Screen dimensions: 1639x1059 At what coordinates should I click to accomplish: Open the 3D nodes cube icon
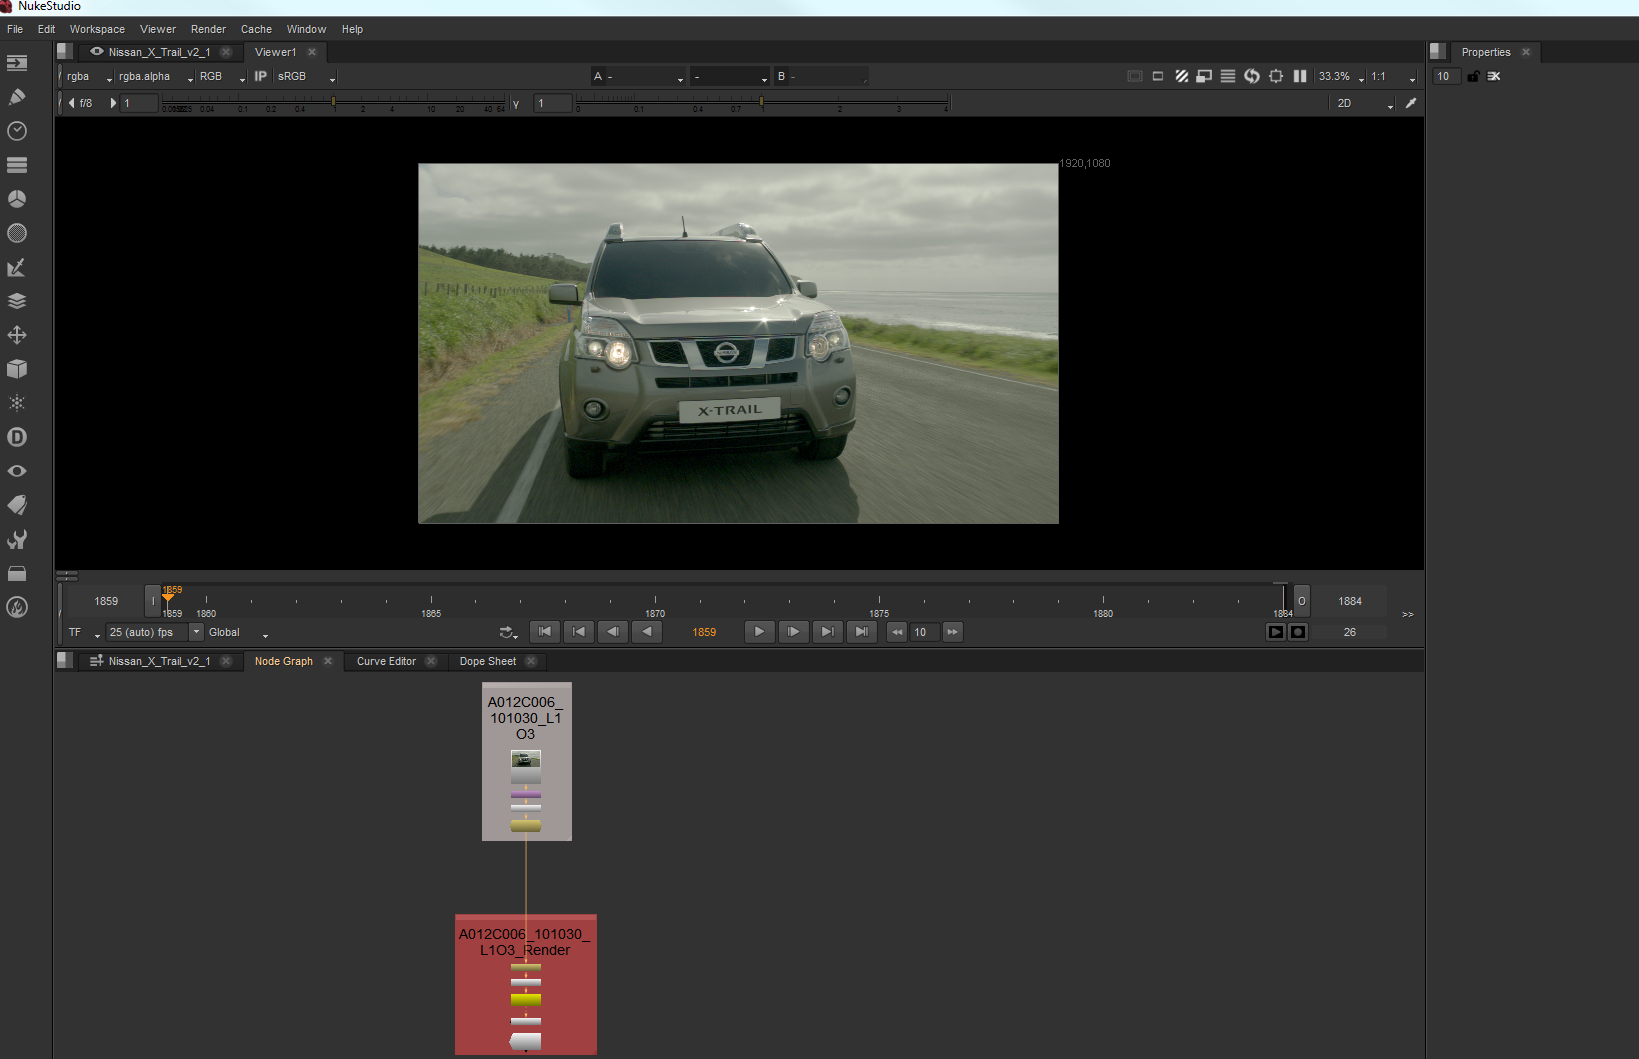(x=17, y=369)
